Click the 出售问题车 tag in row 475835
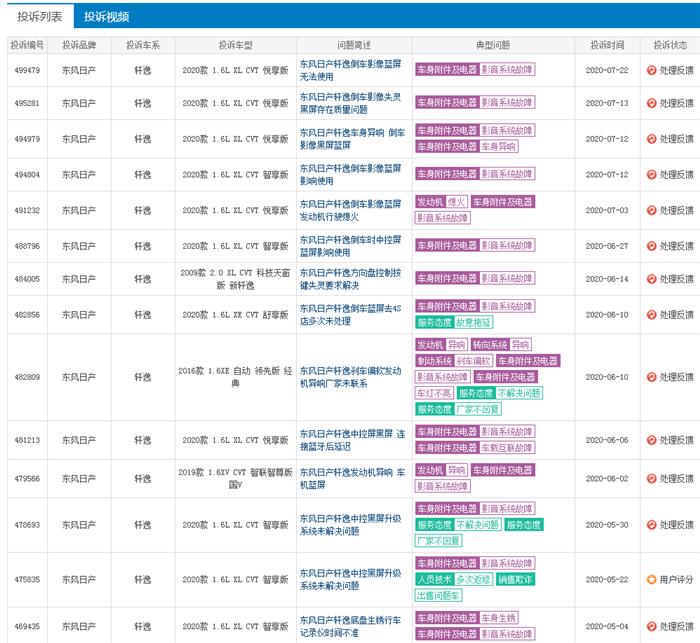This screenshot has width=700, height=643. [x=438, y=596]
